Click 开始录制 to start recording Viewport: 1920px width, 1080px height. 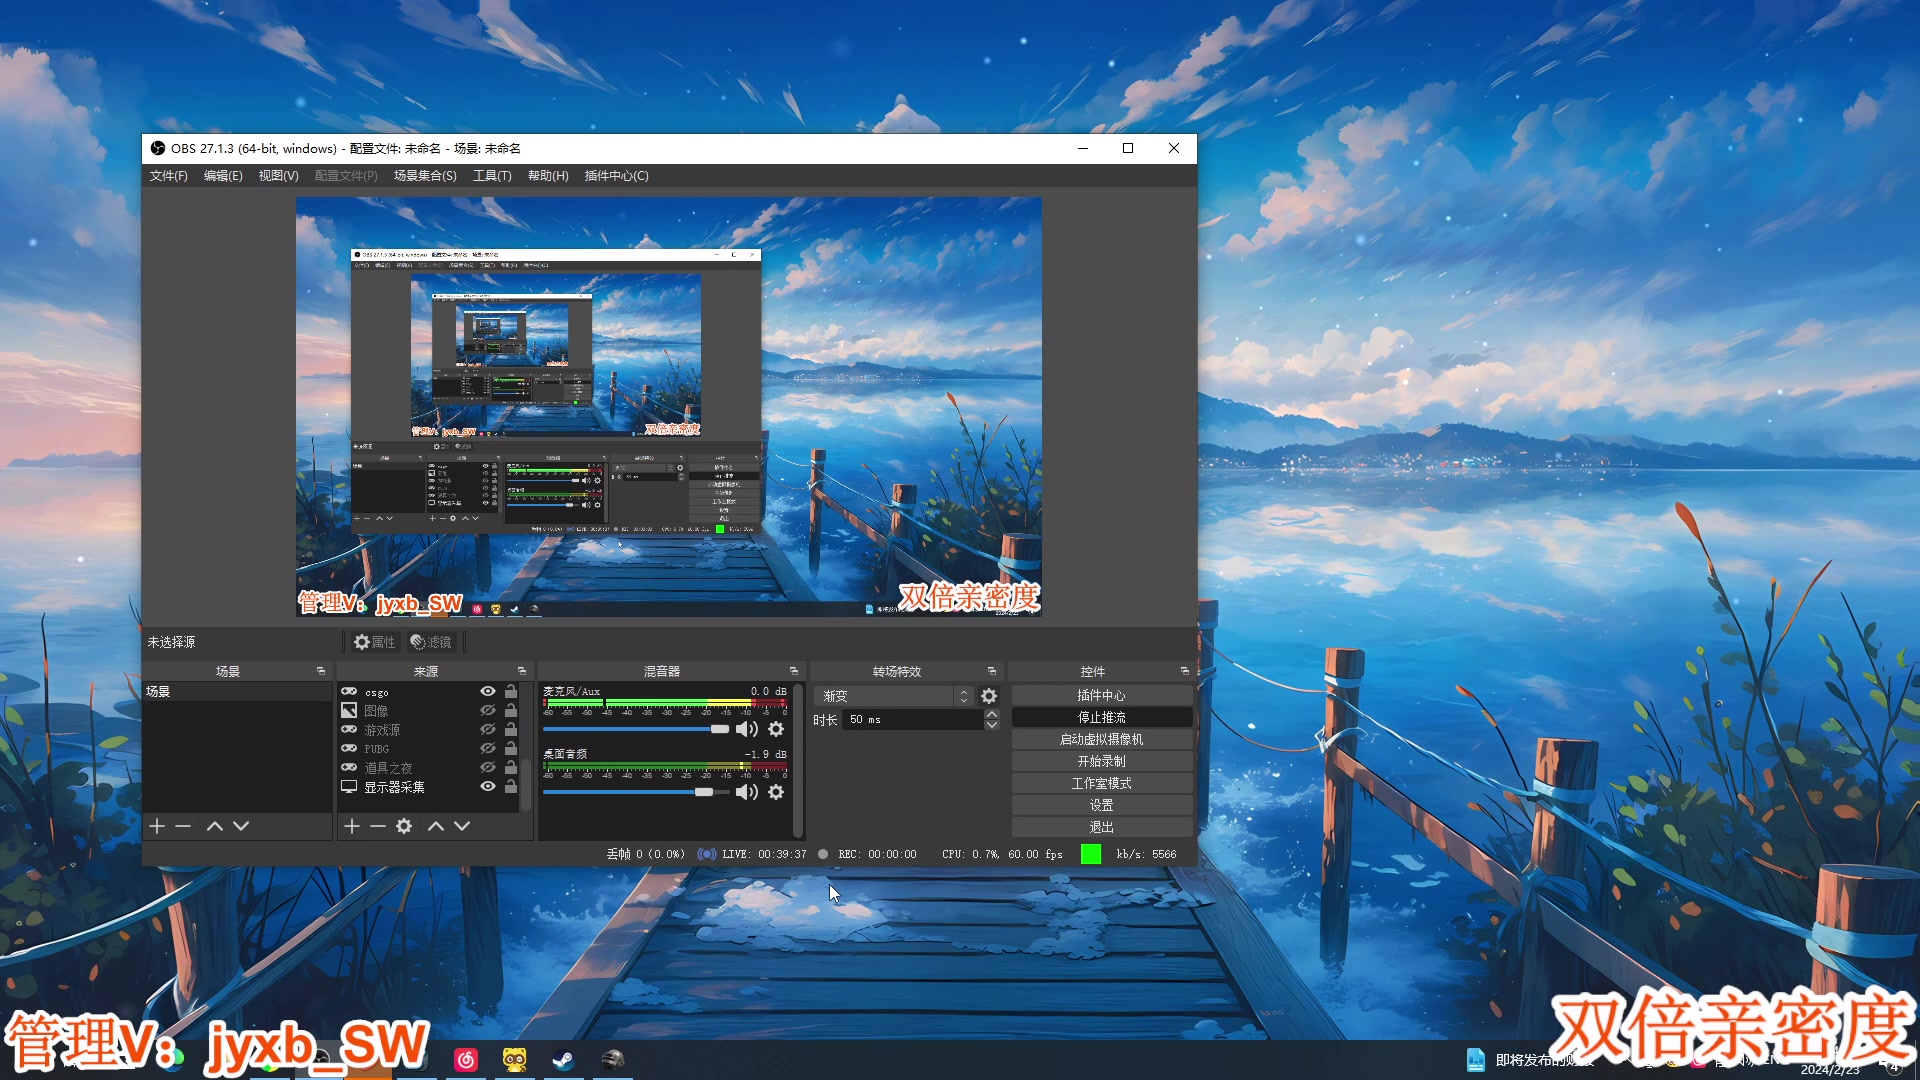point(1102,761)
